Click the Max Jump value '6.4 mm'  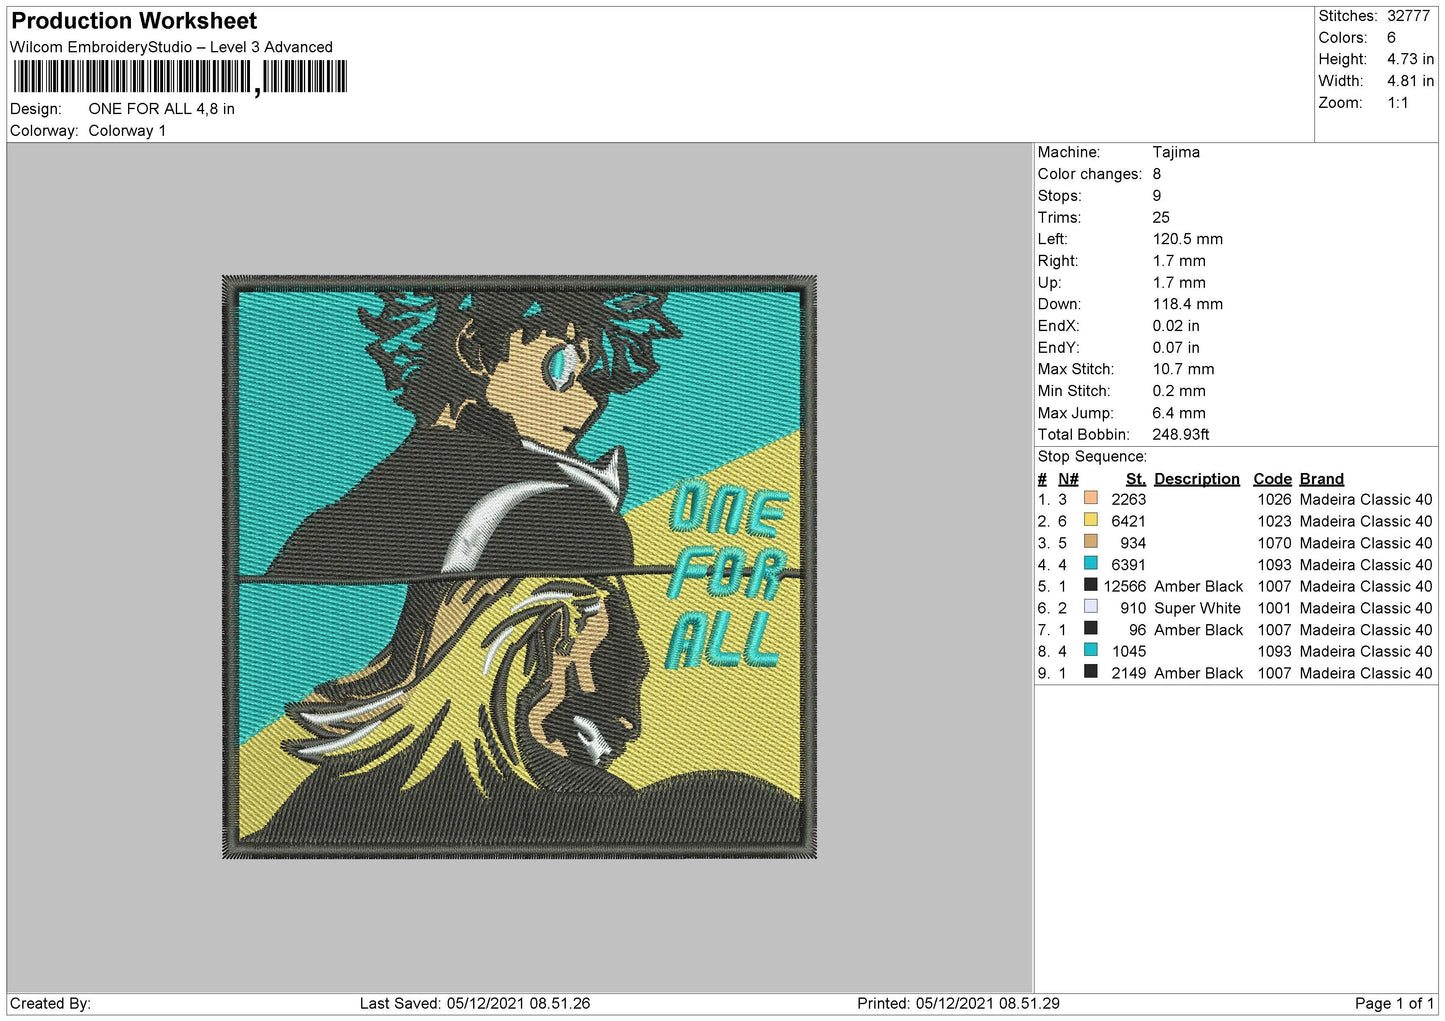pyautogui.click(x=1179, y=413)
